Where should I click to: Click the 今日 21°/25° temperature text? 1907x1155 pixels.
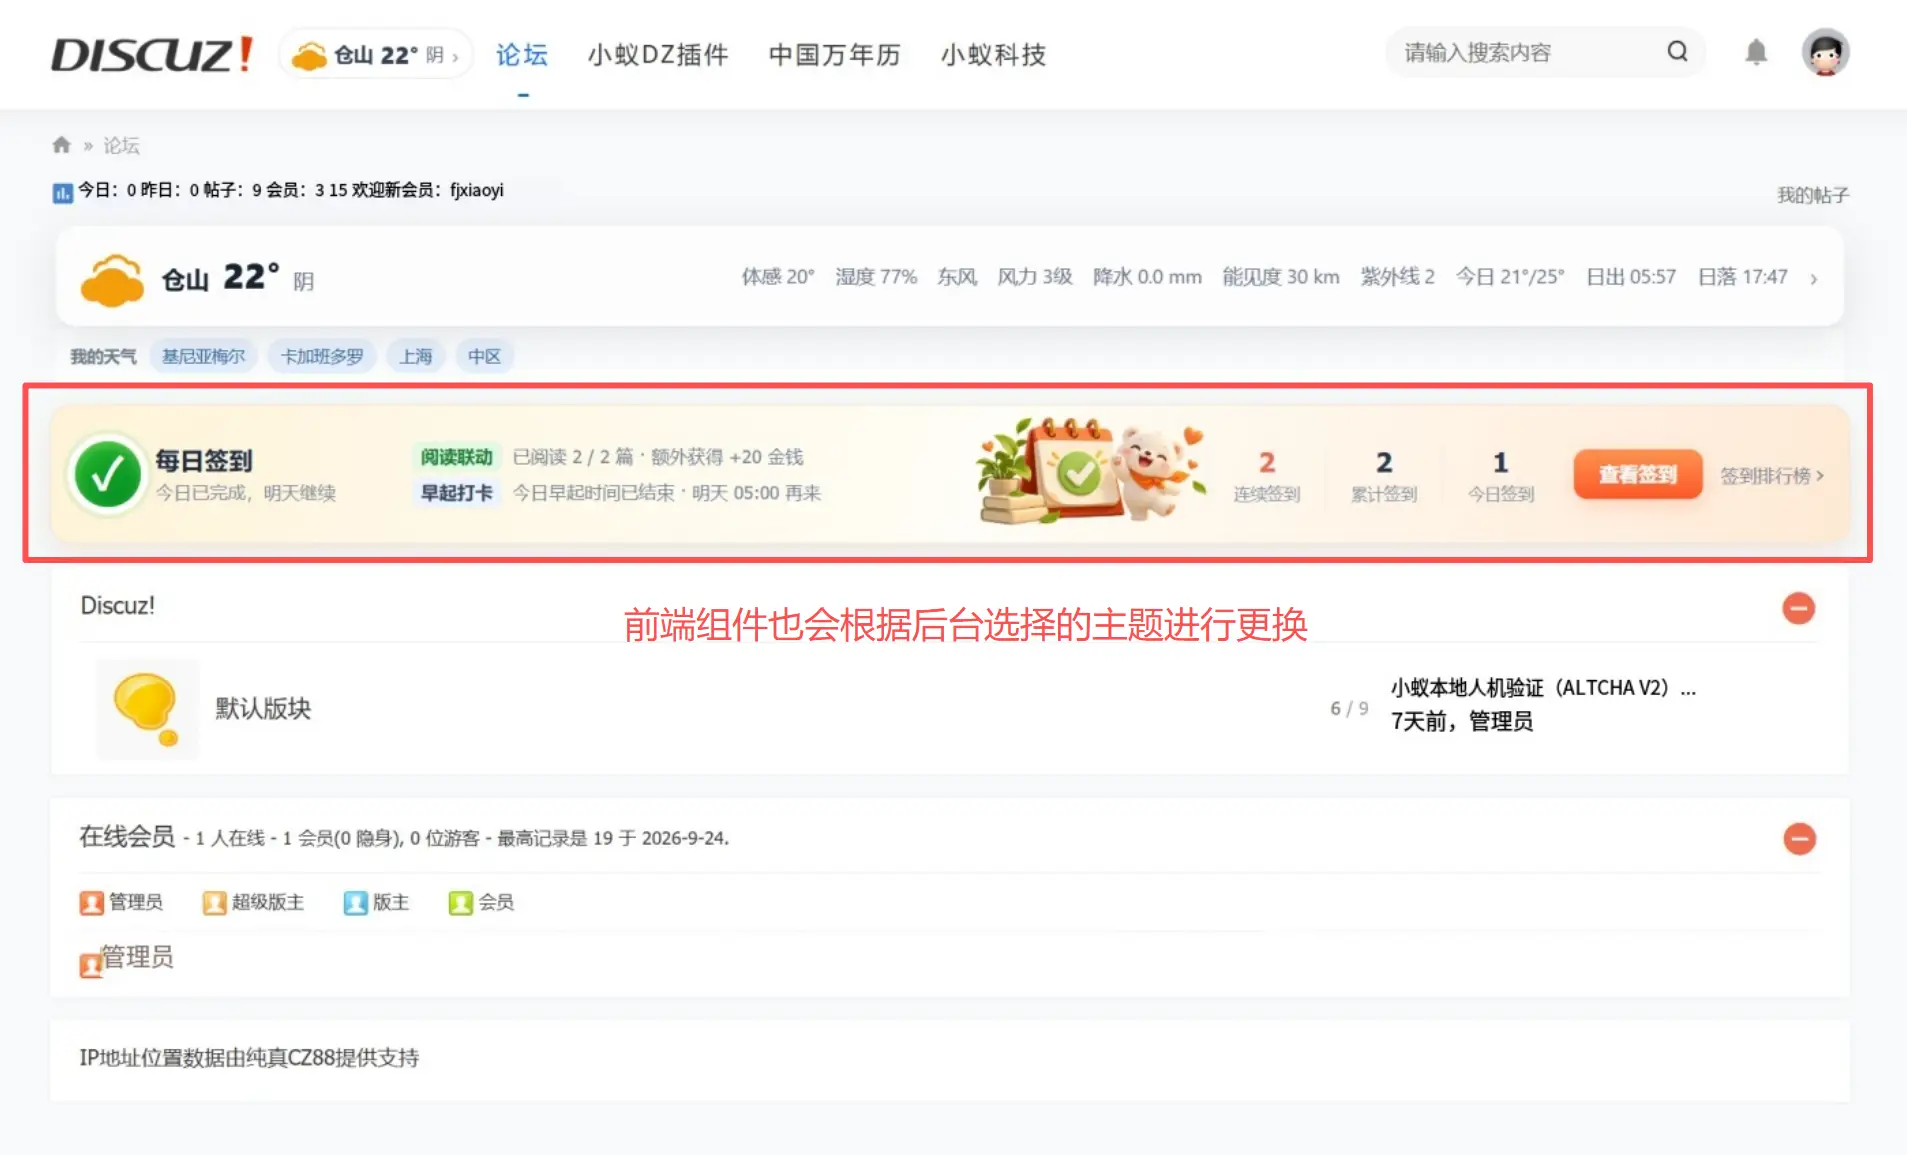tap(1510, 277)
